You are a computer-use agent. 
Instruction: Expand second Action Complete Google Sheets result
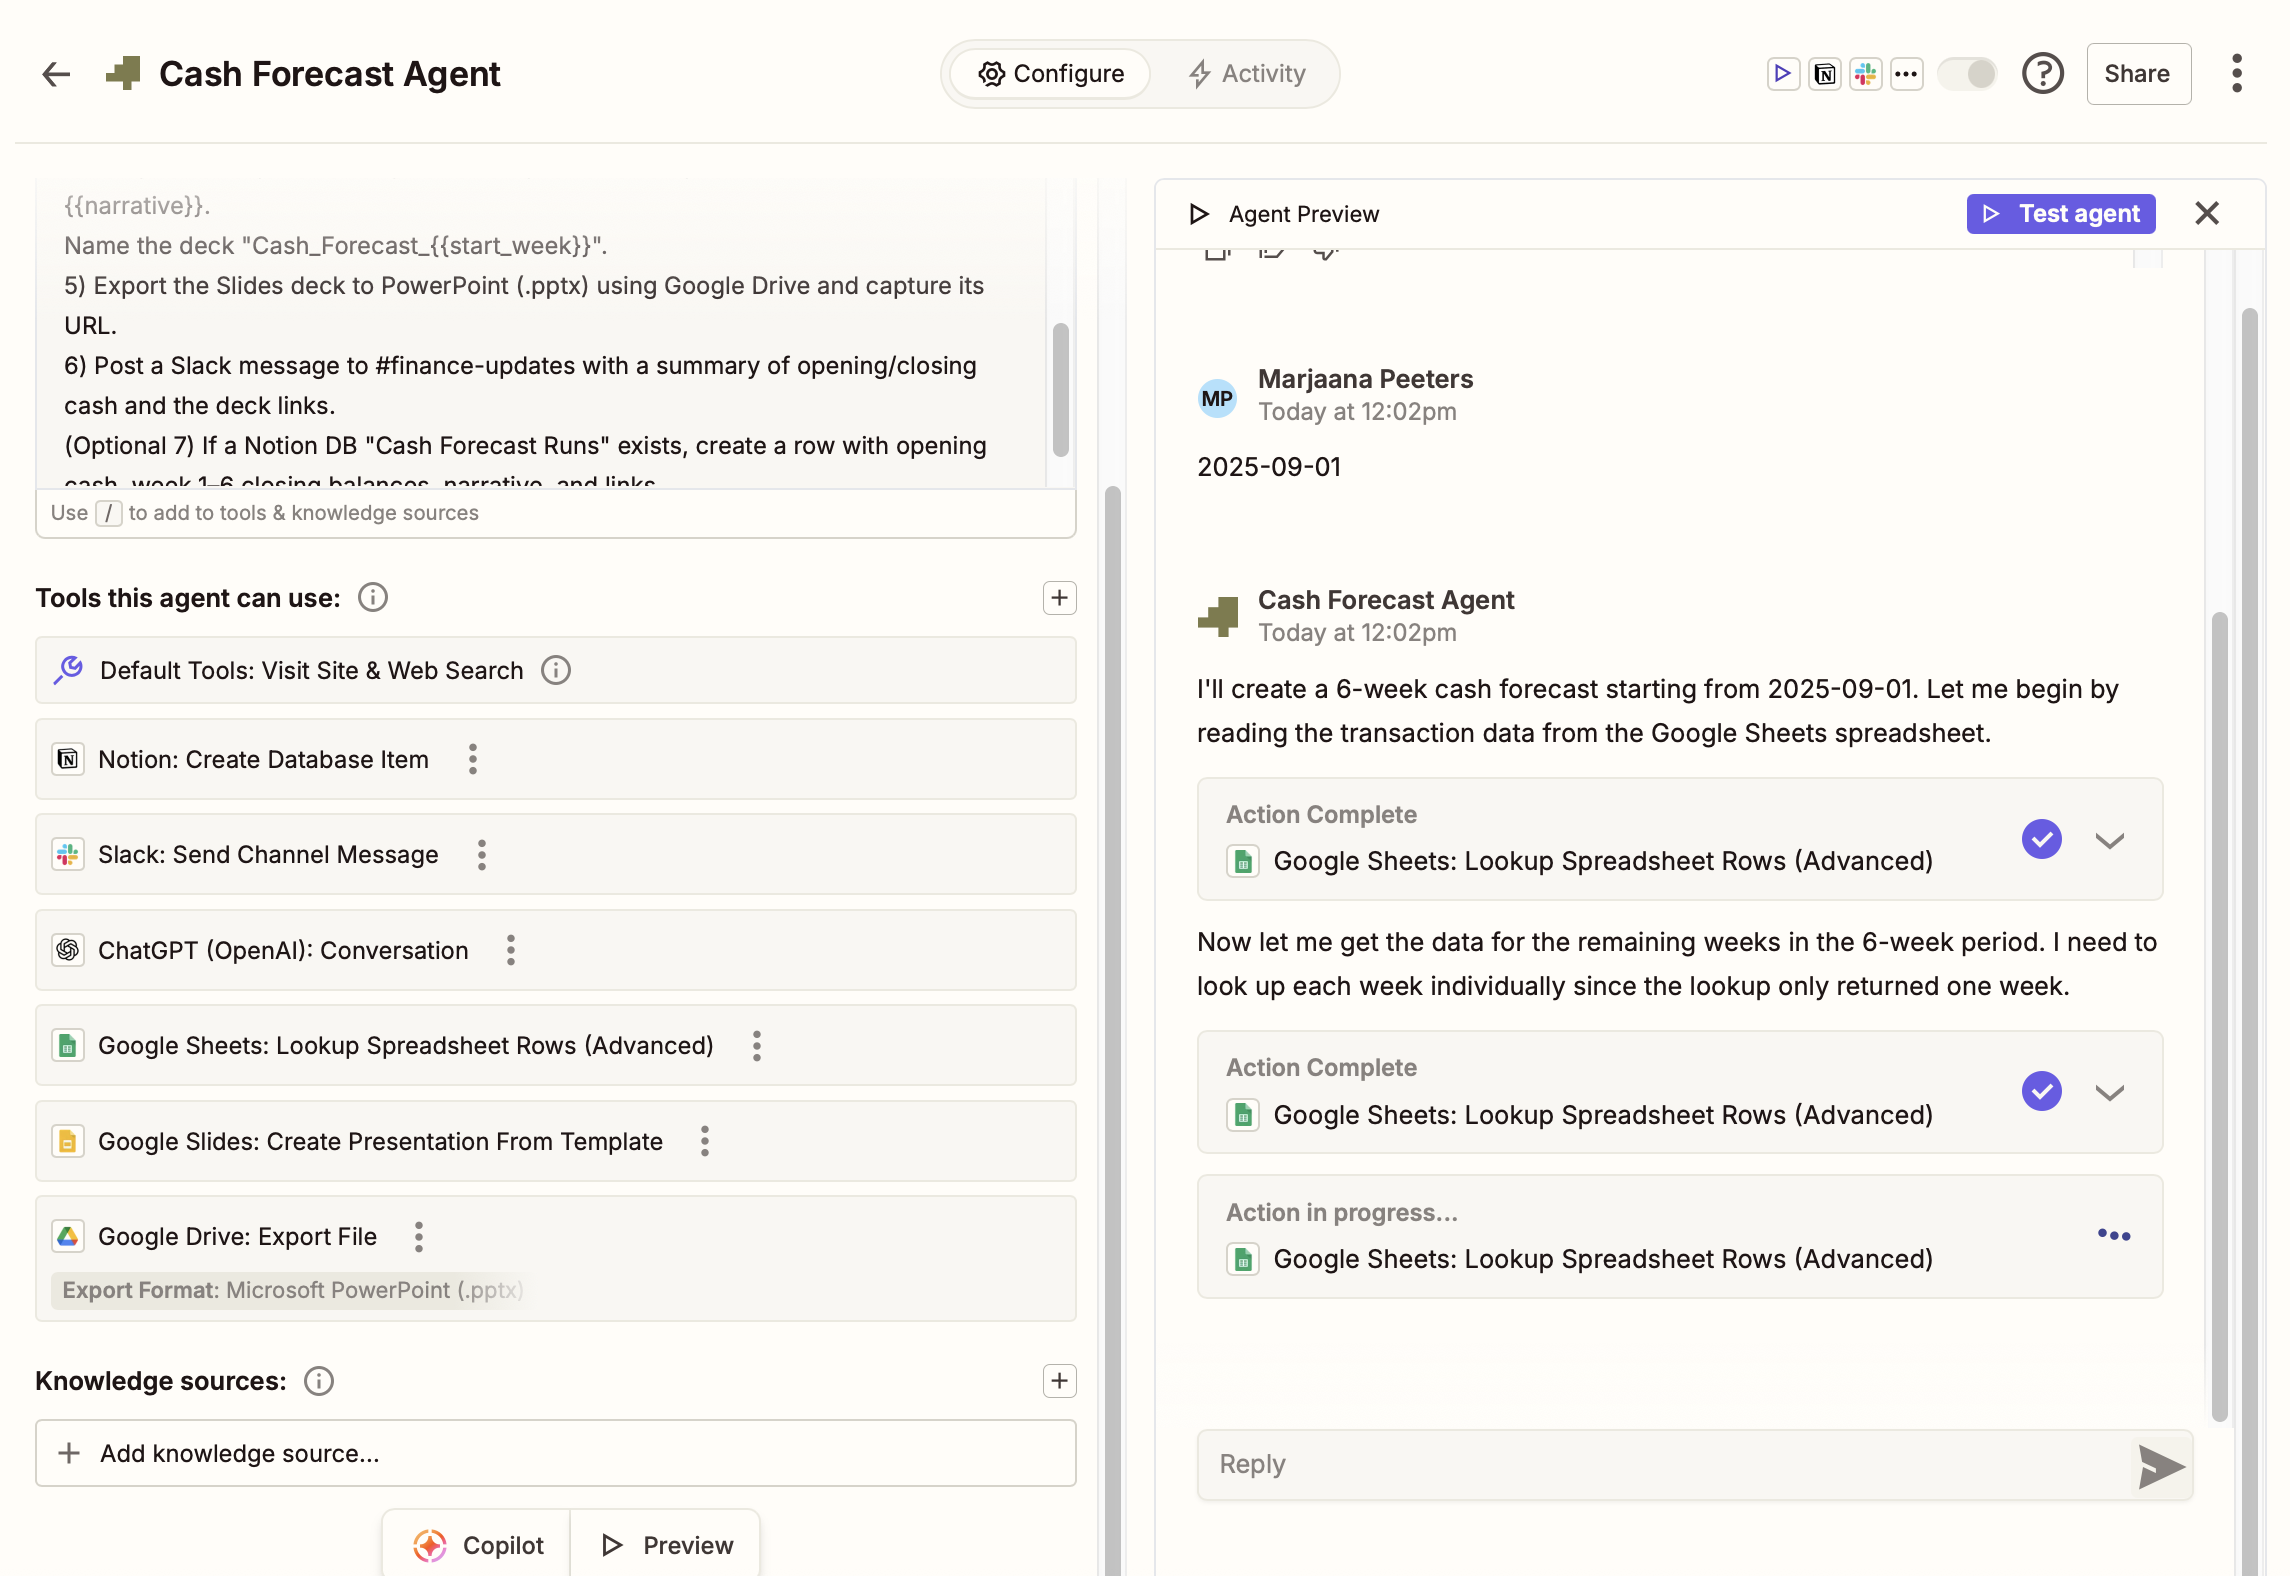click(x=2109, y=1092)
